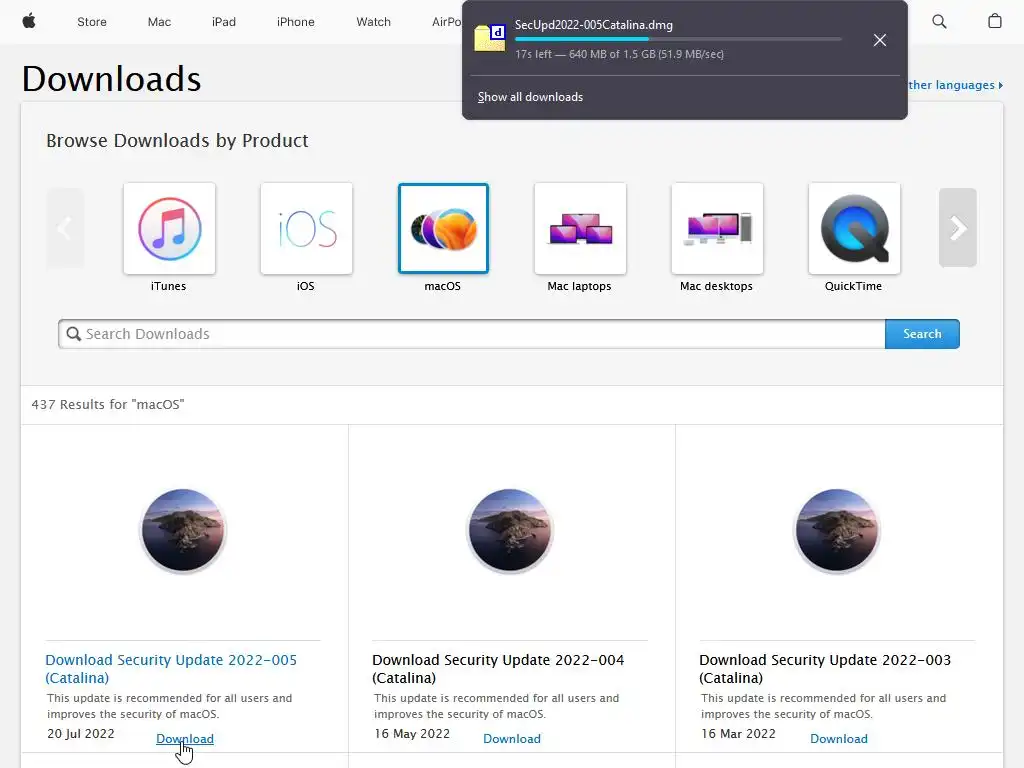
Task: Click the Catalina image for Security Update 2022-004
Action: [510, 530]
